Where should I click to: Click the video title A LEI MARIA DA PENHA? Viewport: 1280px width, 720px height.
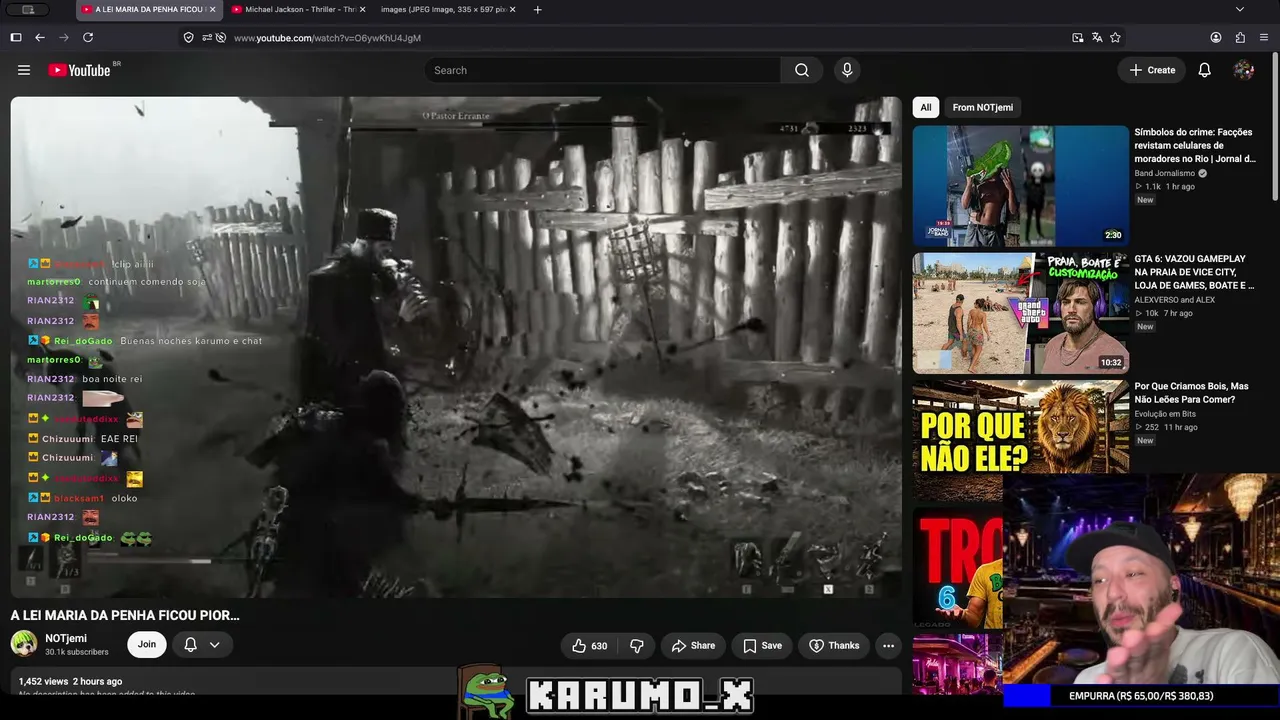click(125, 615)
